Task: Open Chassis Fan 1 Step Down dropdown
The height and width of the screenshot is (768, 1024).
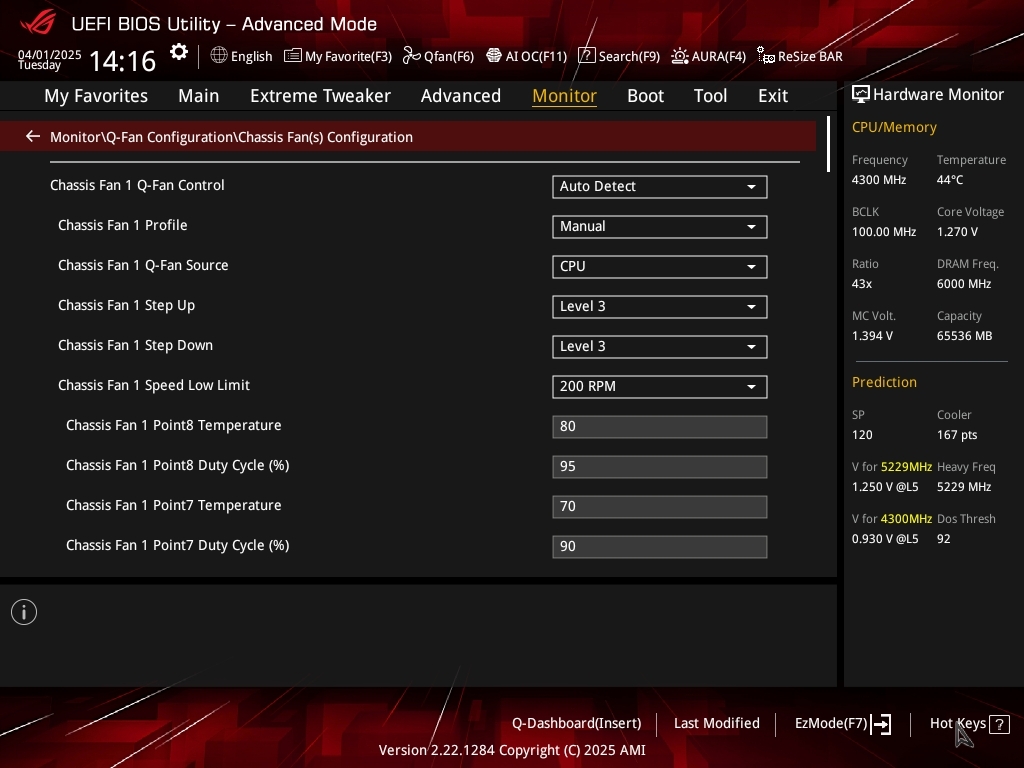Action: tap(660, 346)
